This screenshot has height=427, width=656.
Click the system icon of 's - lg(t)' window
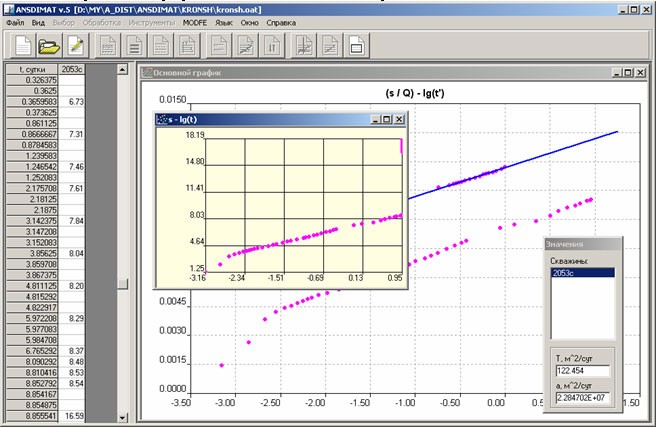163,119
